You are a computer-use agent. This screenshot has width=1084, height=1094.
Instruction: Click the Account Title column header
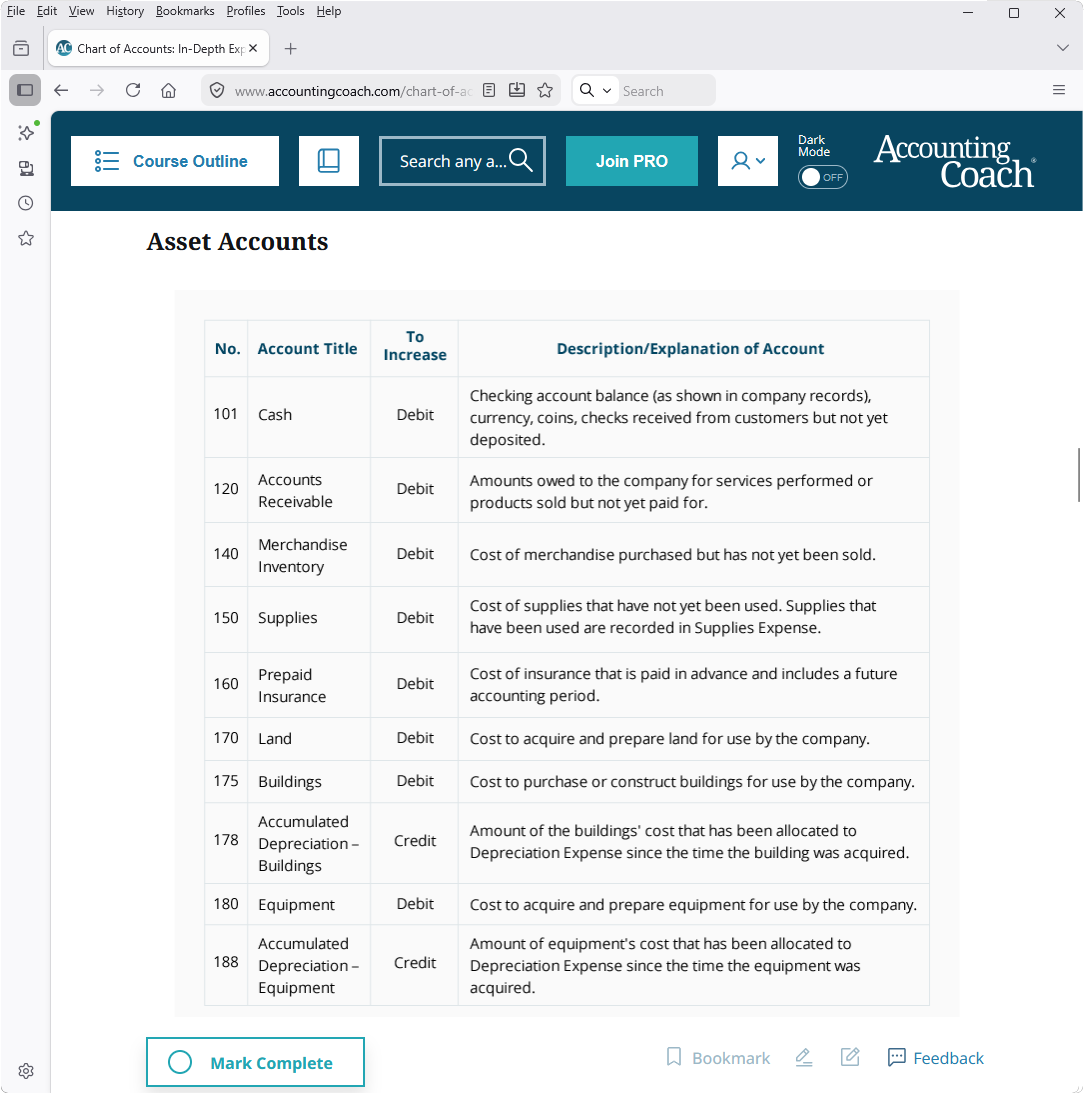tap(308, 349)
